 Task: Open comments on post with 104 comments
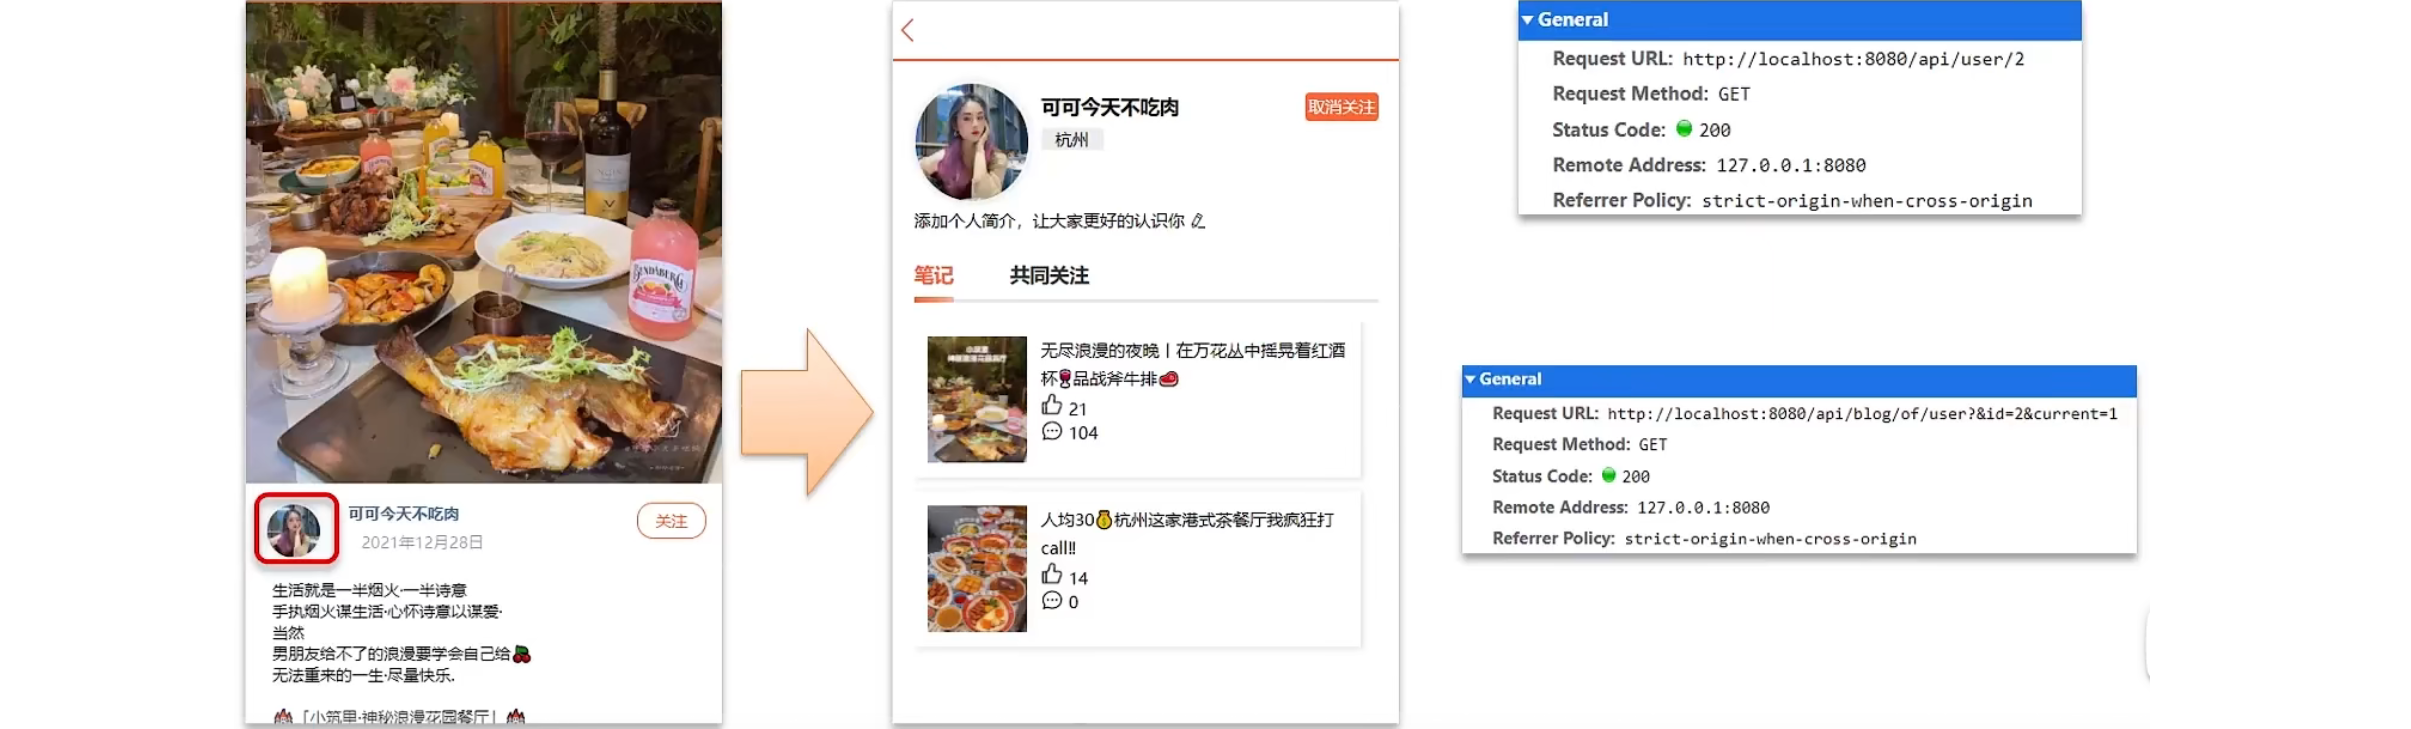[x=1051, y=432]
